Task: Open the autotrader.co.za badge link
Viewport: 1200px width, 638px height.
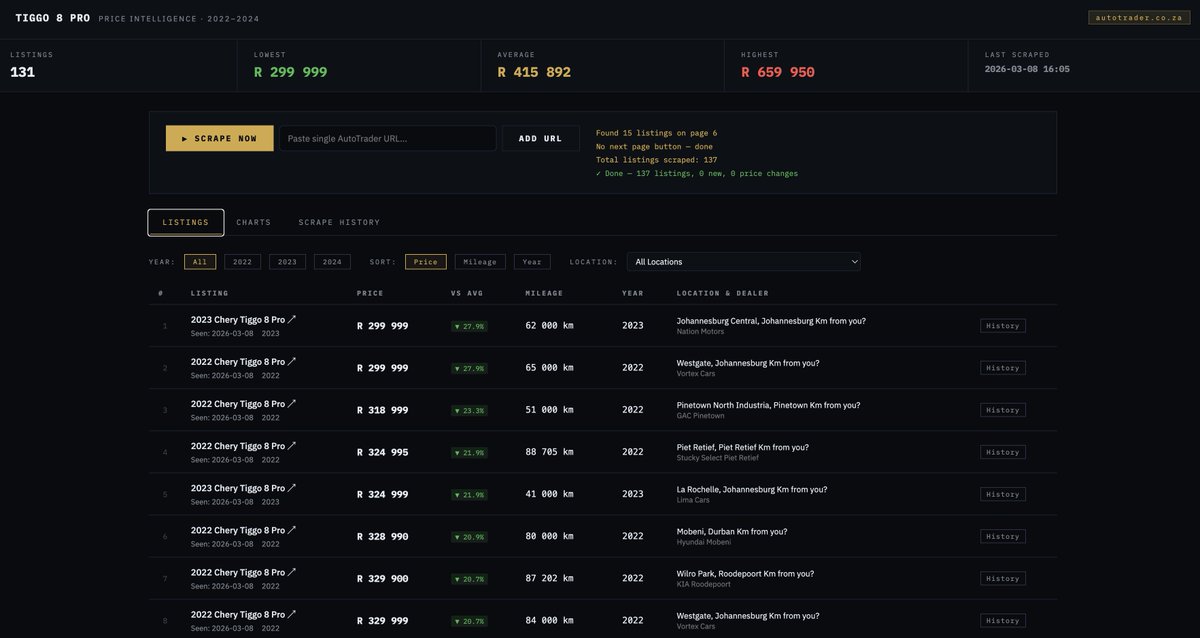Action: [1139, 18]
